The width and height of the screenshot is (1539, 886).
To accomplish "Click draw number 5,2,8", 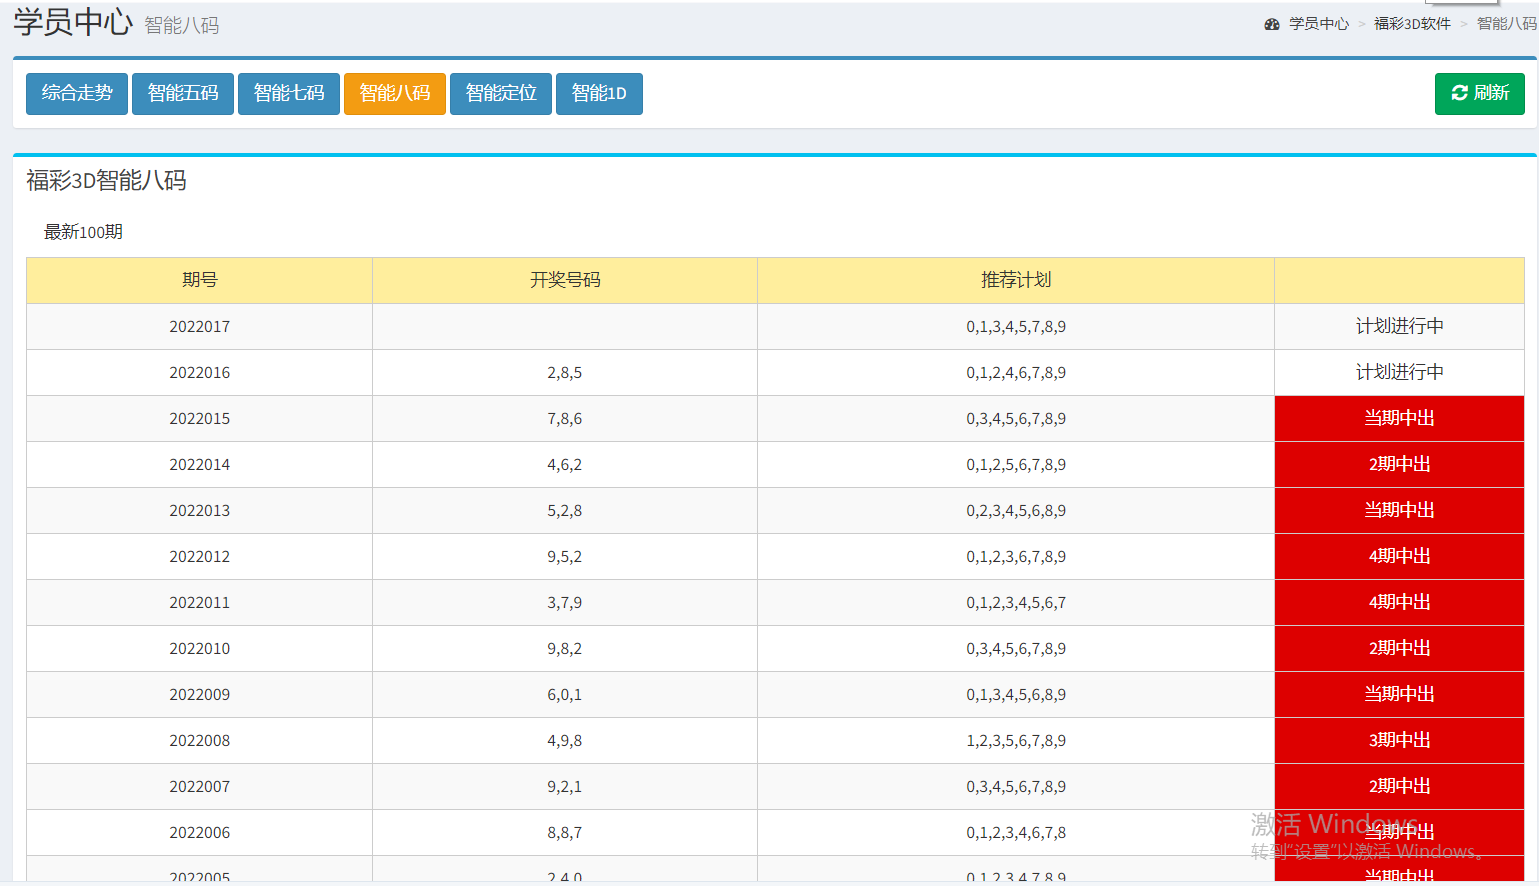I will [565, 511].
